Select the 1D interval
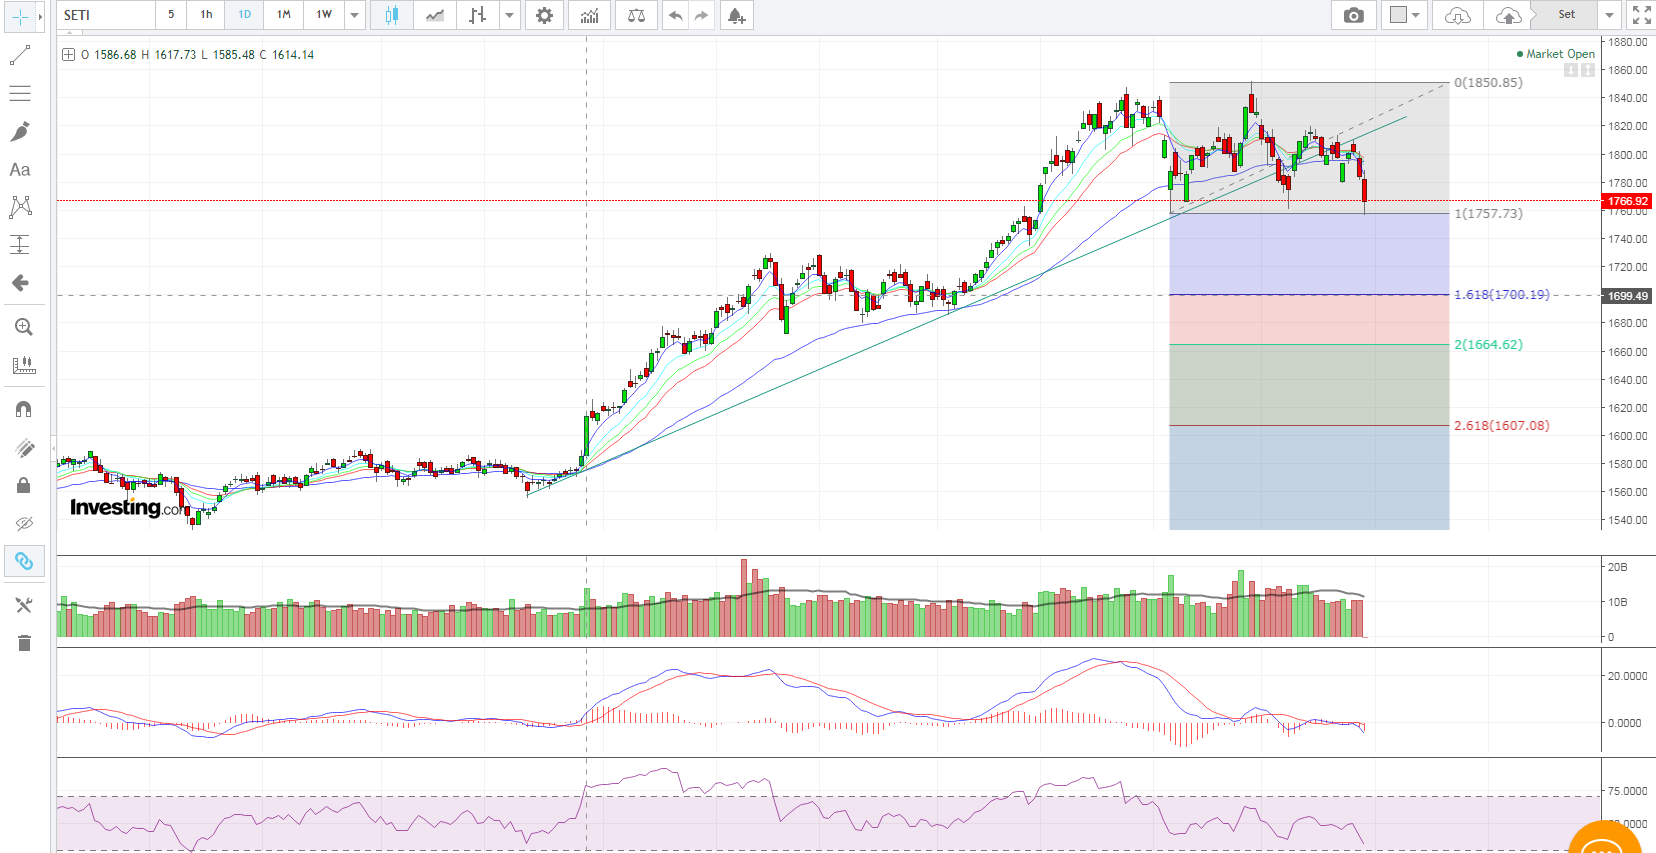Screen dimensions: 1656x853 click(x=245, y=15)
